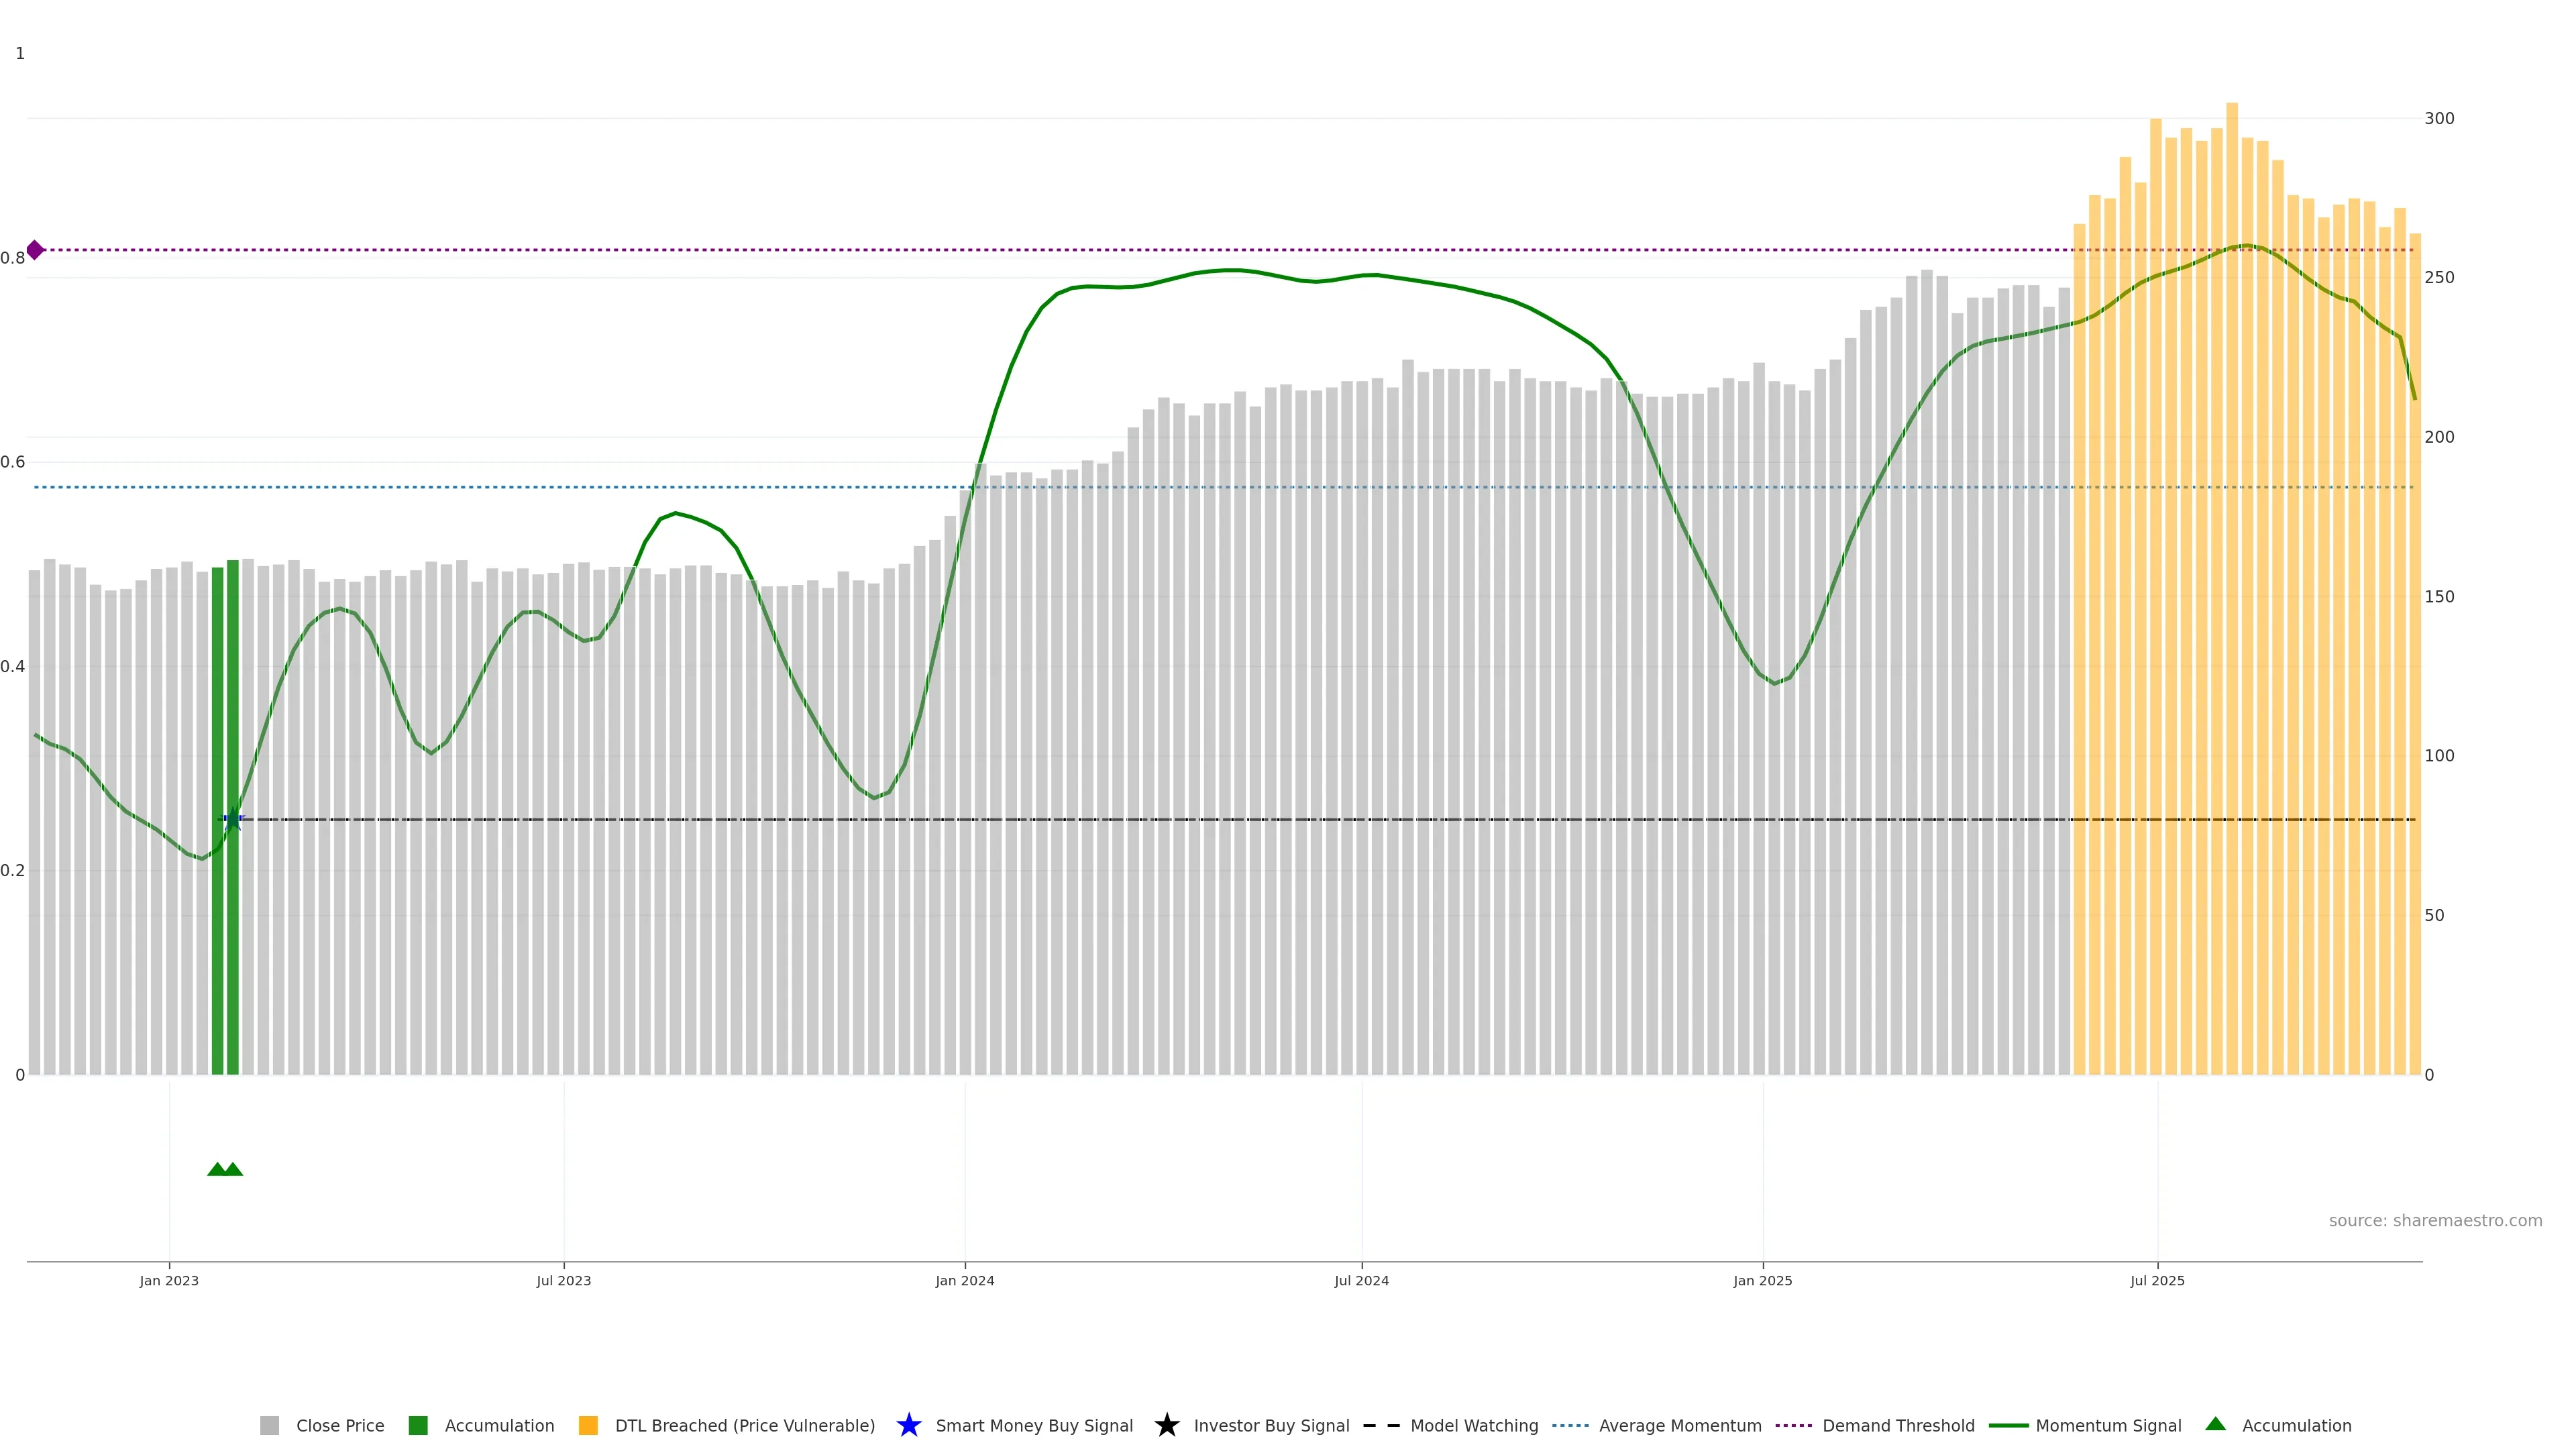Screen dimensions: 2576x1449
Task: Toggle the Momentum Signal legend label
Action: [2108, 1425]
